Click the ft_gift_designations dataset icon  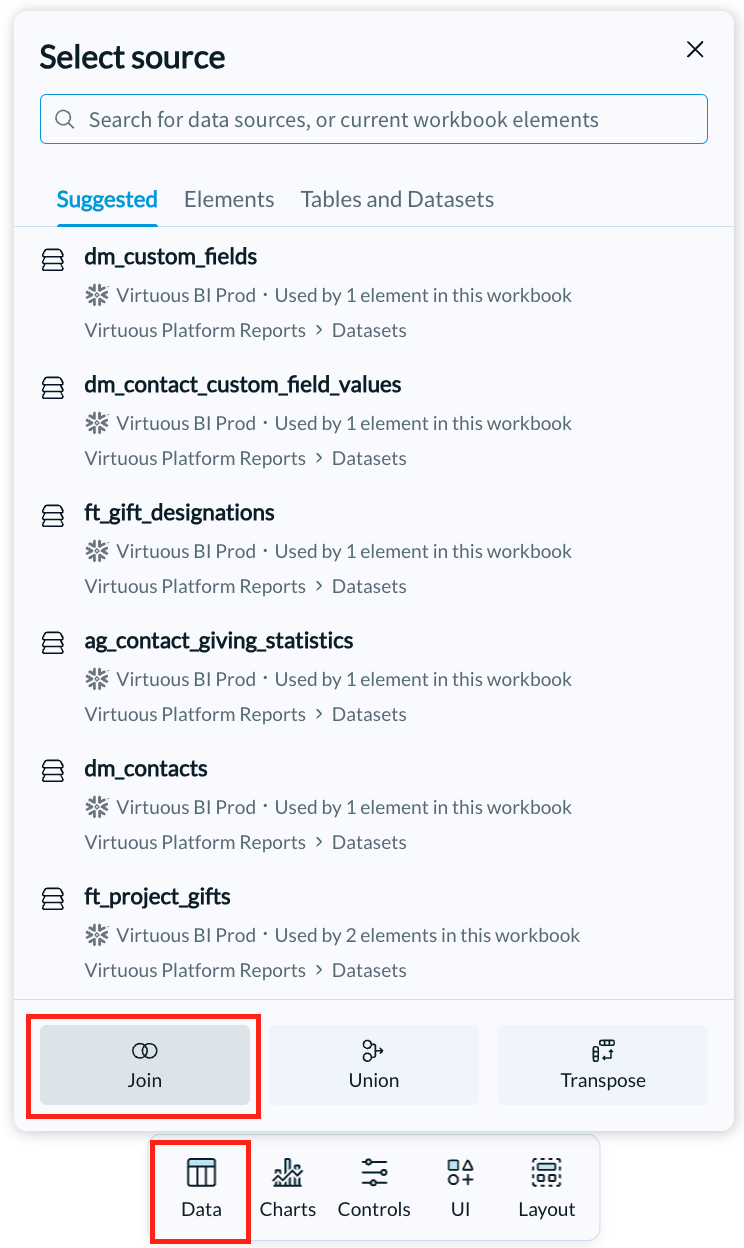[x=53, y=517]
